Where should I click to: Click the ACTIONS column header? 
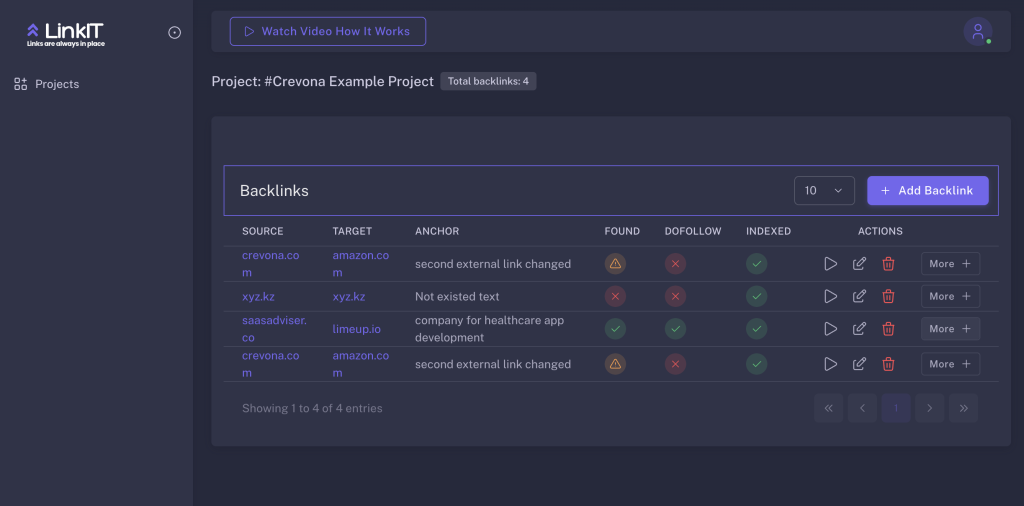coord(880,231)
